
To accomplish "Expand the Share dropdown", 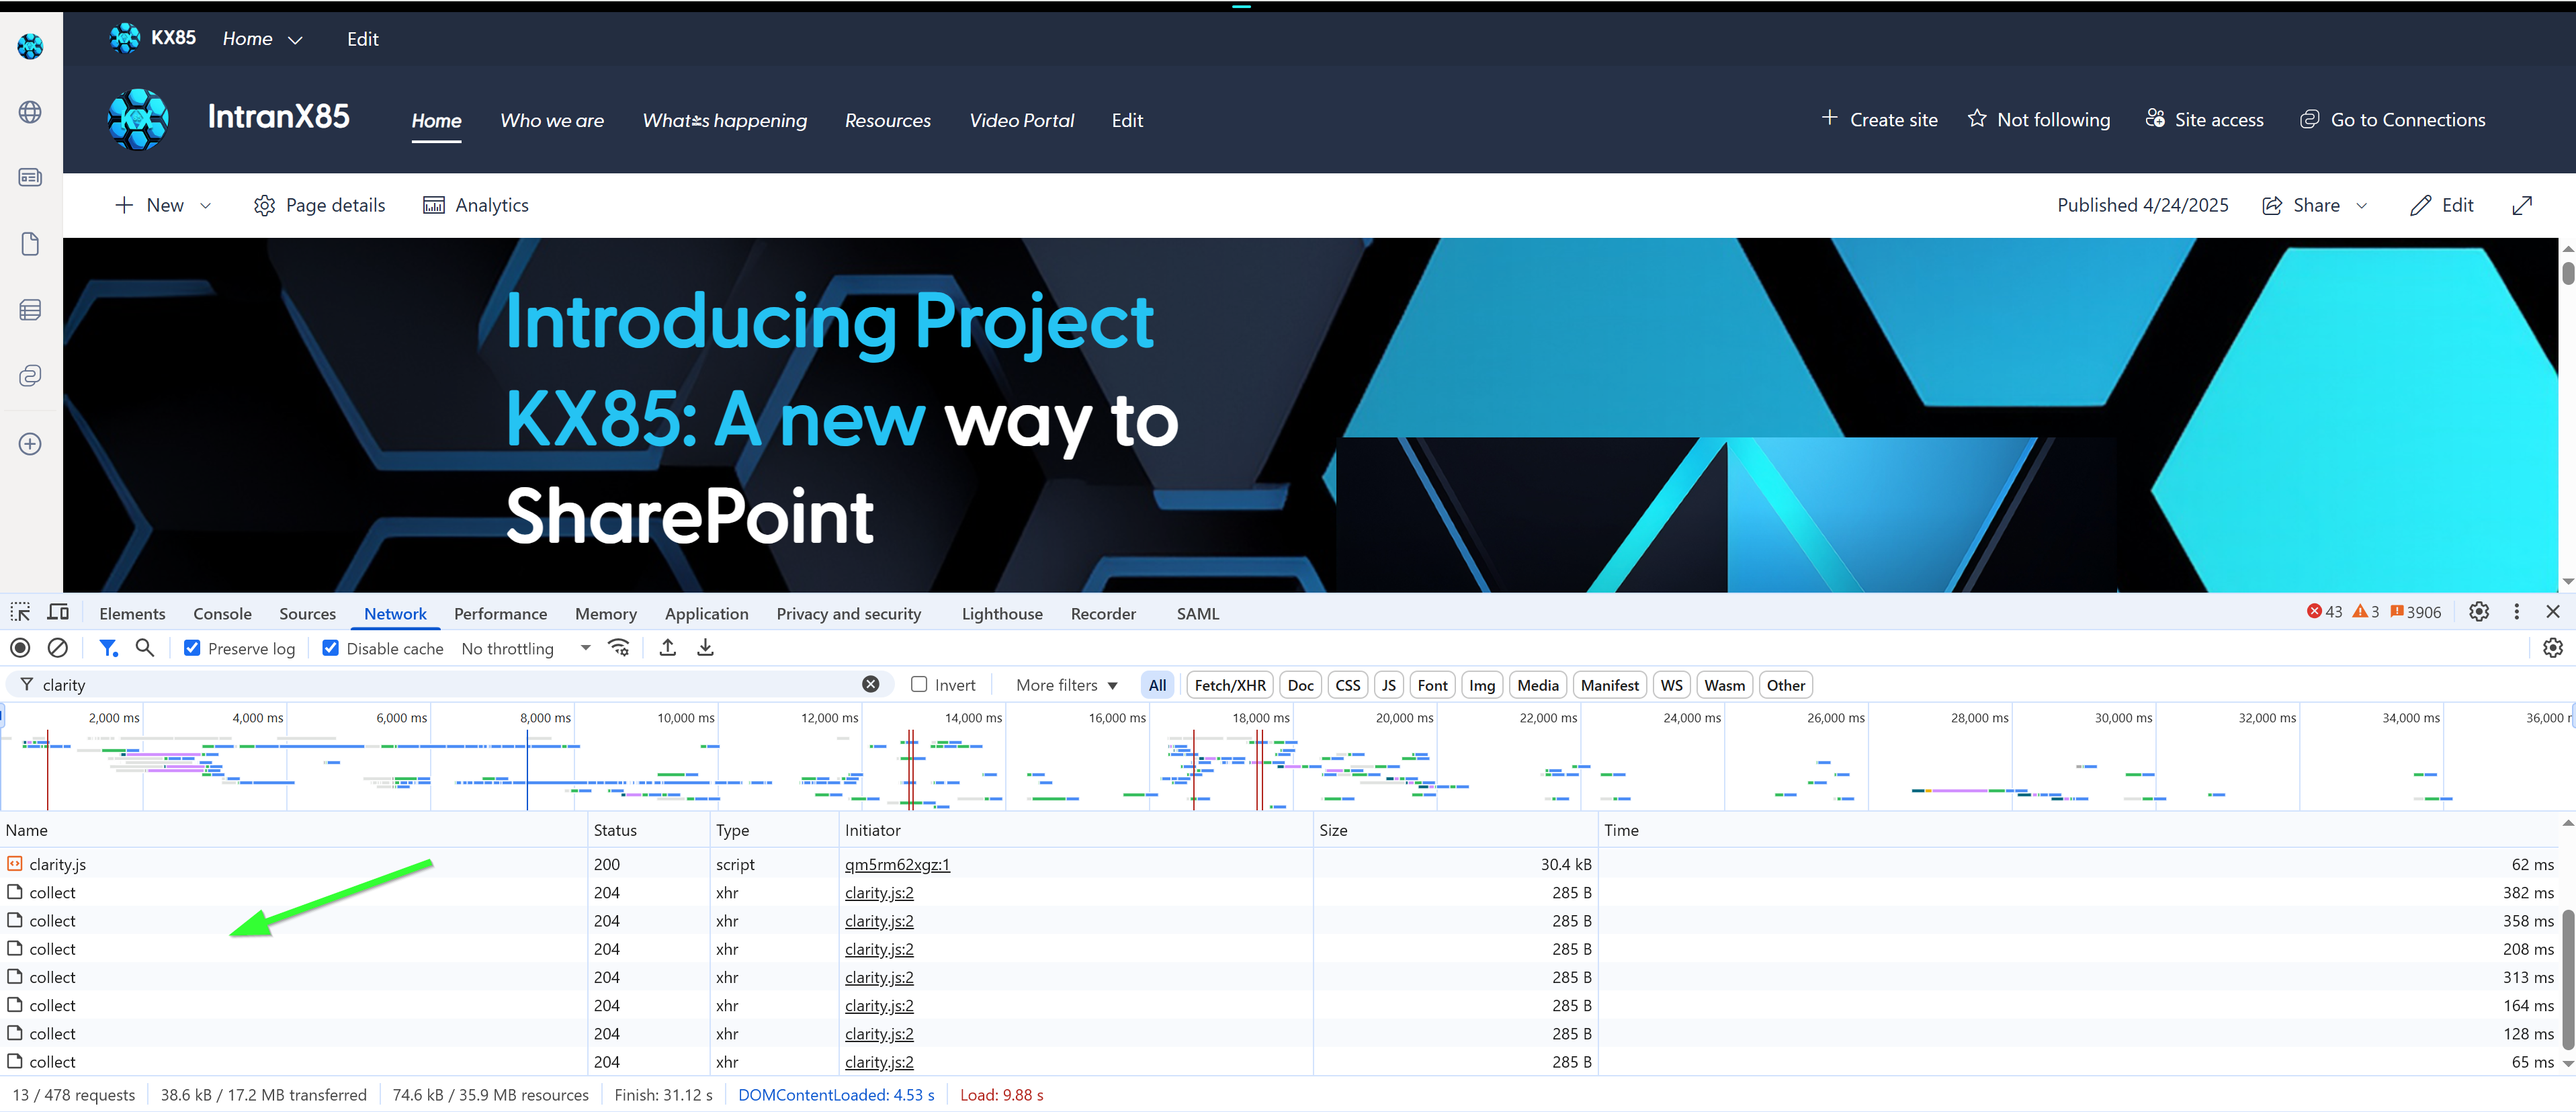I will pos(2362,205).
